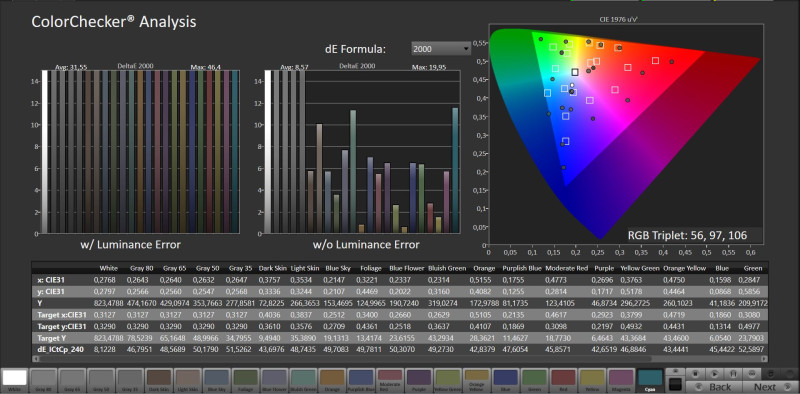Click the Max: 19,95 label
The width and height of the screenshot is (800, 394).
(x=428, y=67)
